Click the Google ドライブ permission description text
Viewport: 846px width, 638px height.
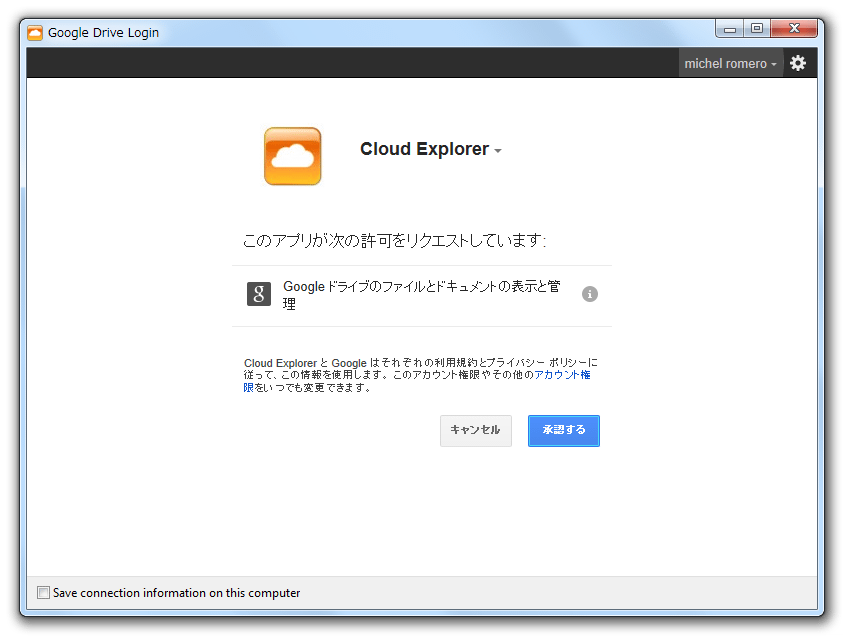point(421,294)
